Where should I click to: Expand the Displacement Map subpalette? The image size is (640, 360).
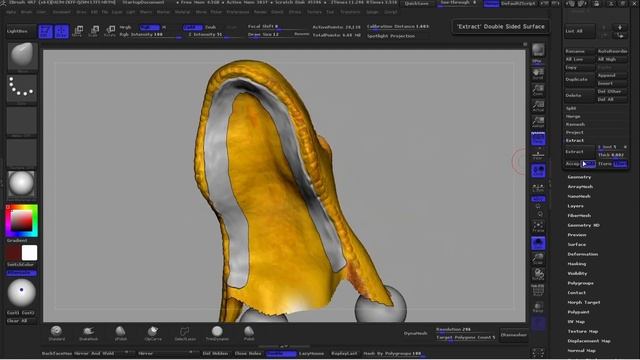(x=589, y=341)
